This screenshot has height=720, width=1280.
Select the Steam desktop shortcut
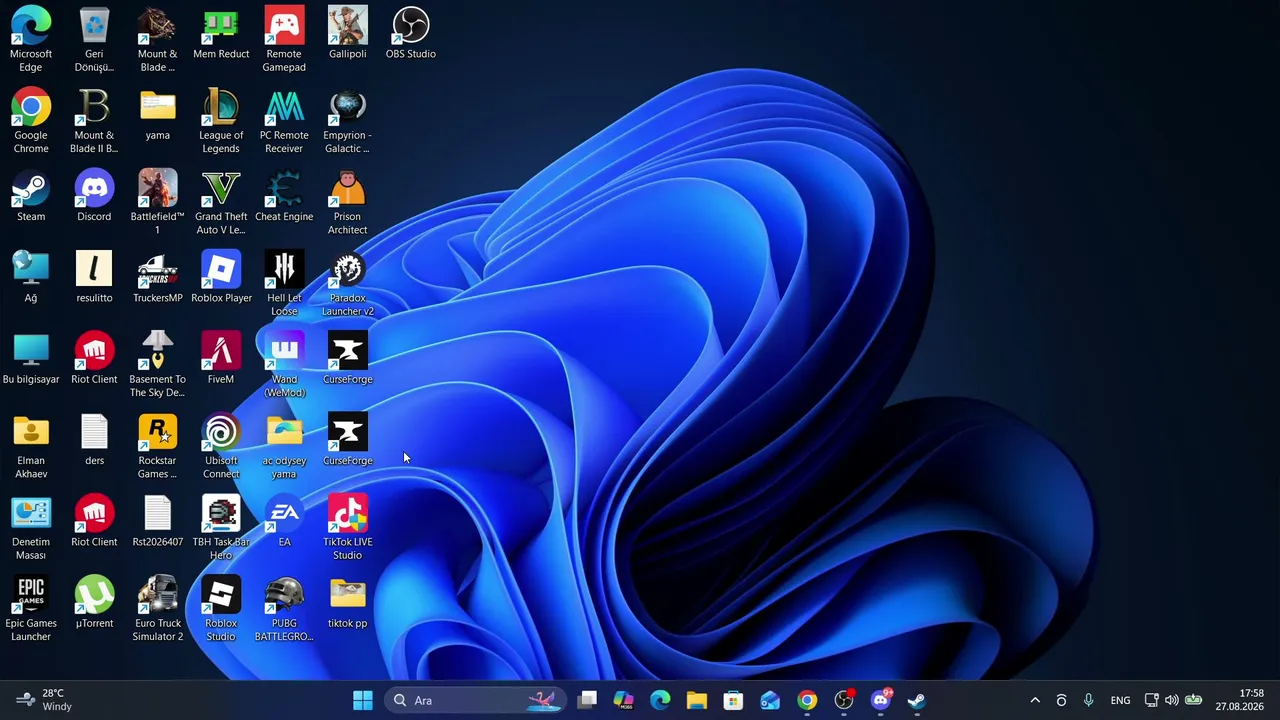[x=31, y=196]
